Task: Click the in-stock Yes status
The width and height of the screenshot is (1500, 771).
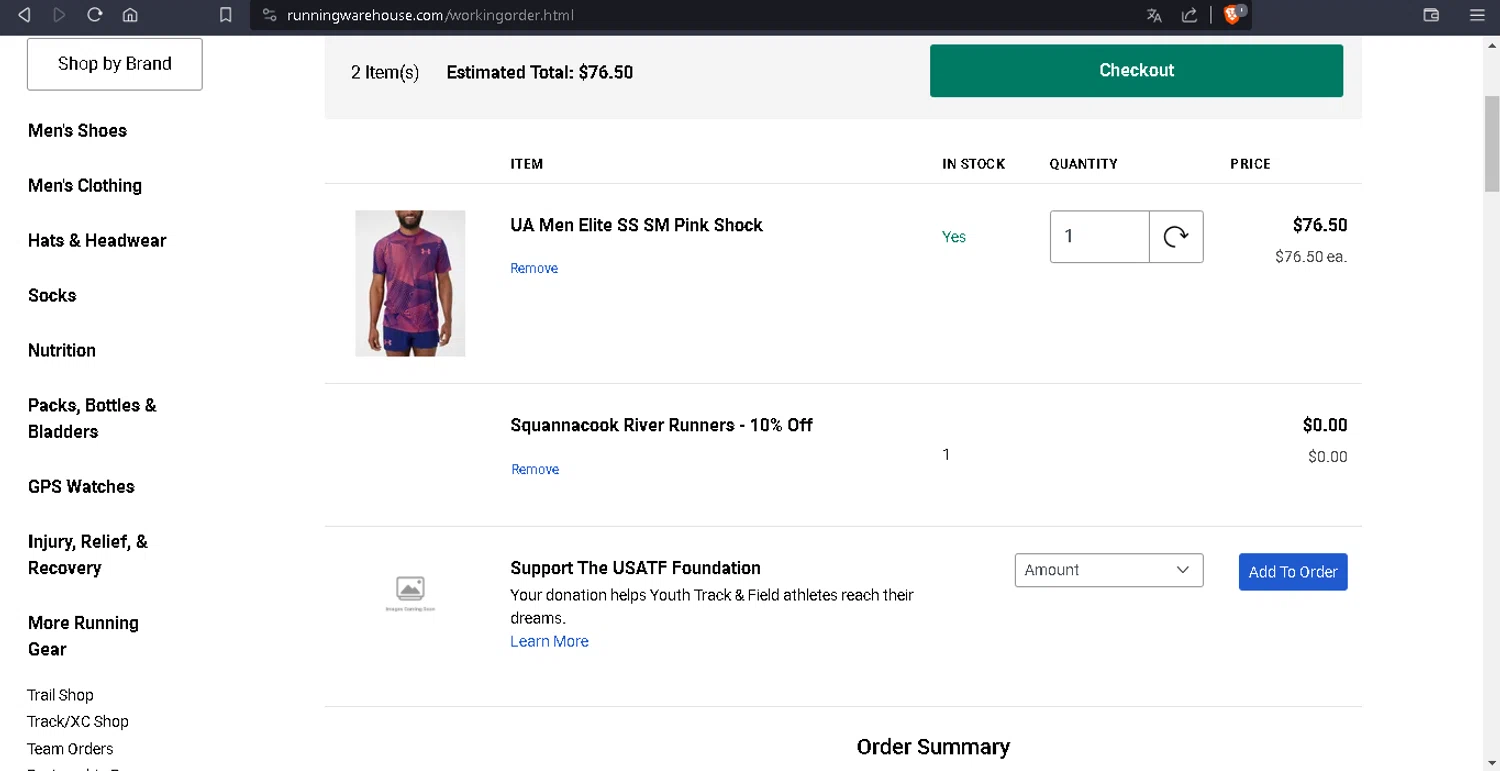Action: pos(954,237)
